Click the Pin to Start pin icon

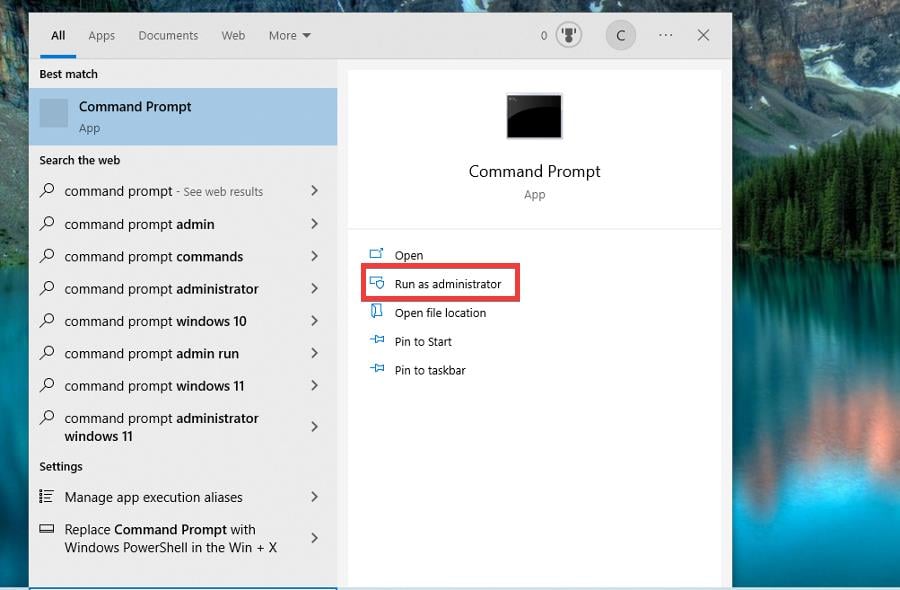[377, 339]
